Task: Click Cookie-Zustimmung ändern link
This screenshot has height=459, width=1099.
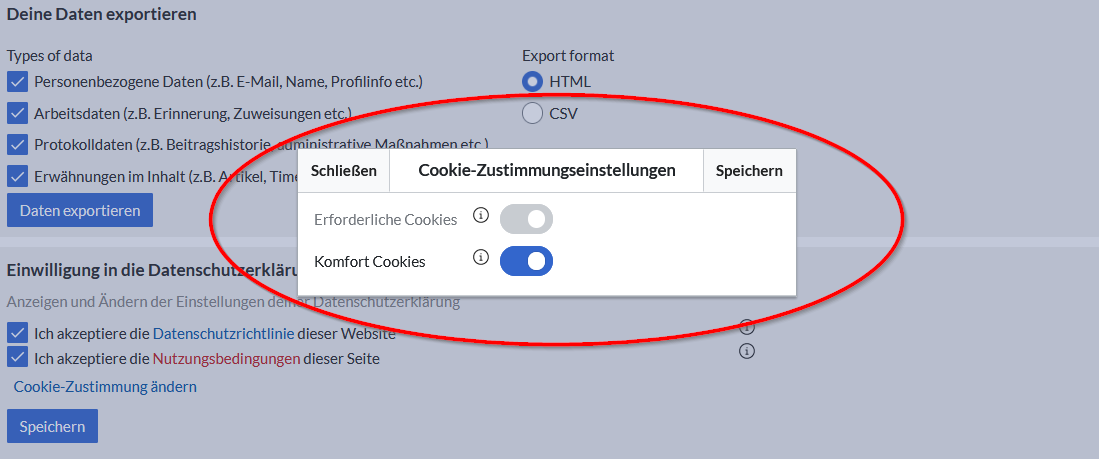Action: tap(105, 386)
